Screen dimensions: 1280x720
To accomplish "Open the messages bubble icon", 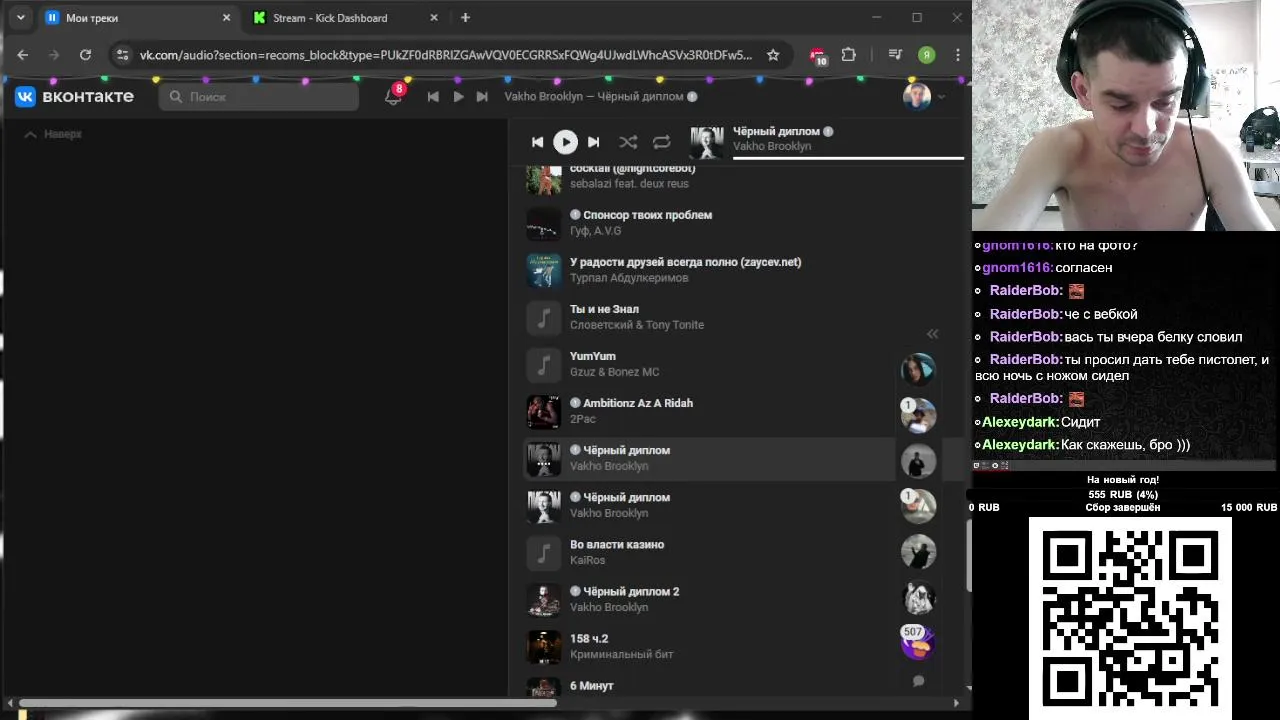I will pos(918,681).
